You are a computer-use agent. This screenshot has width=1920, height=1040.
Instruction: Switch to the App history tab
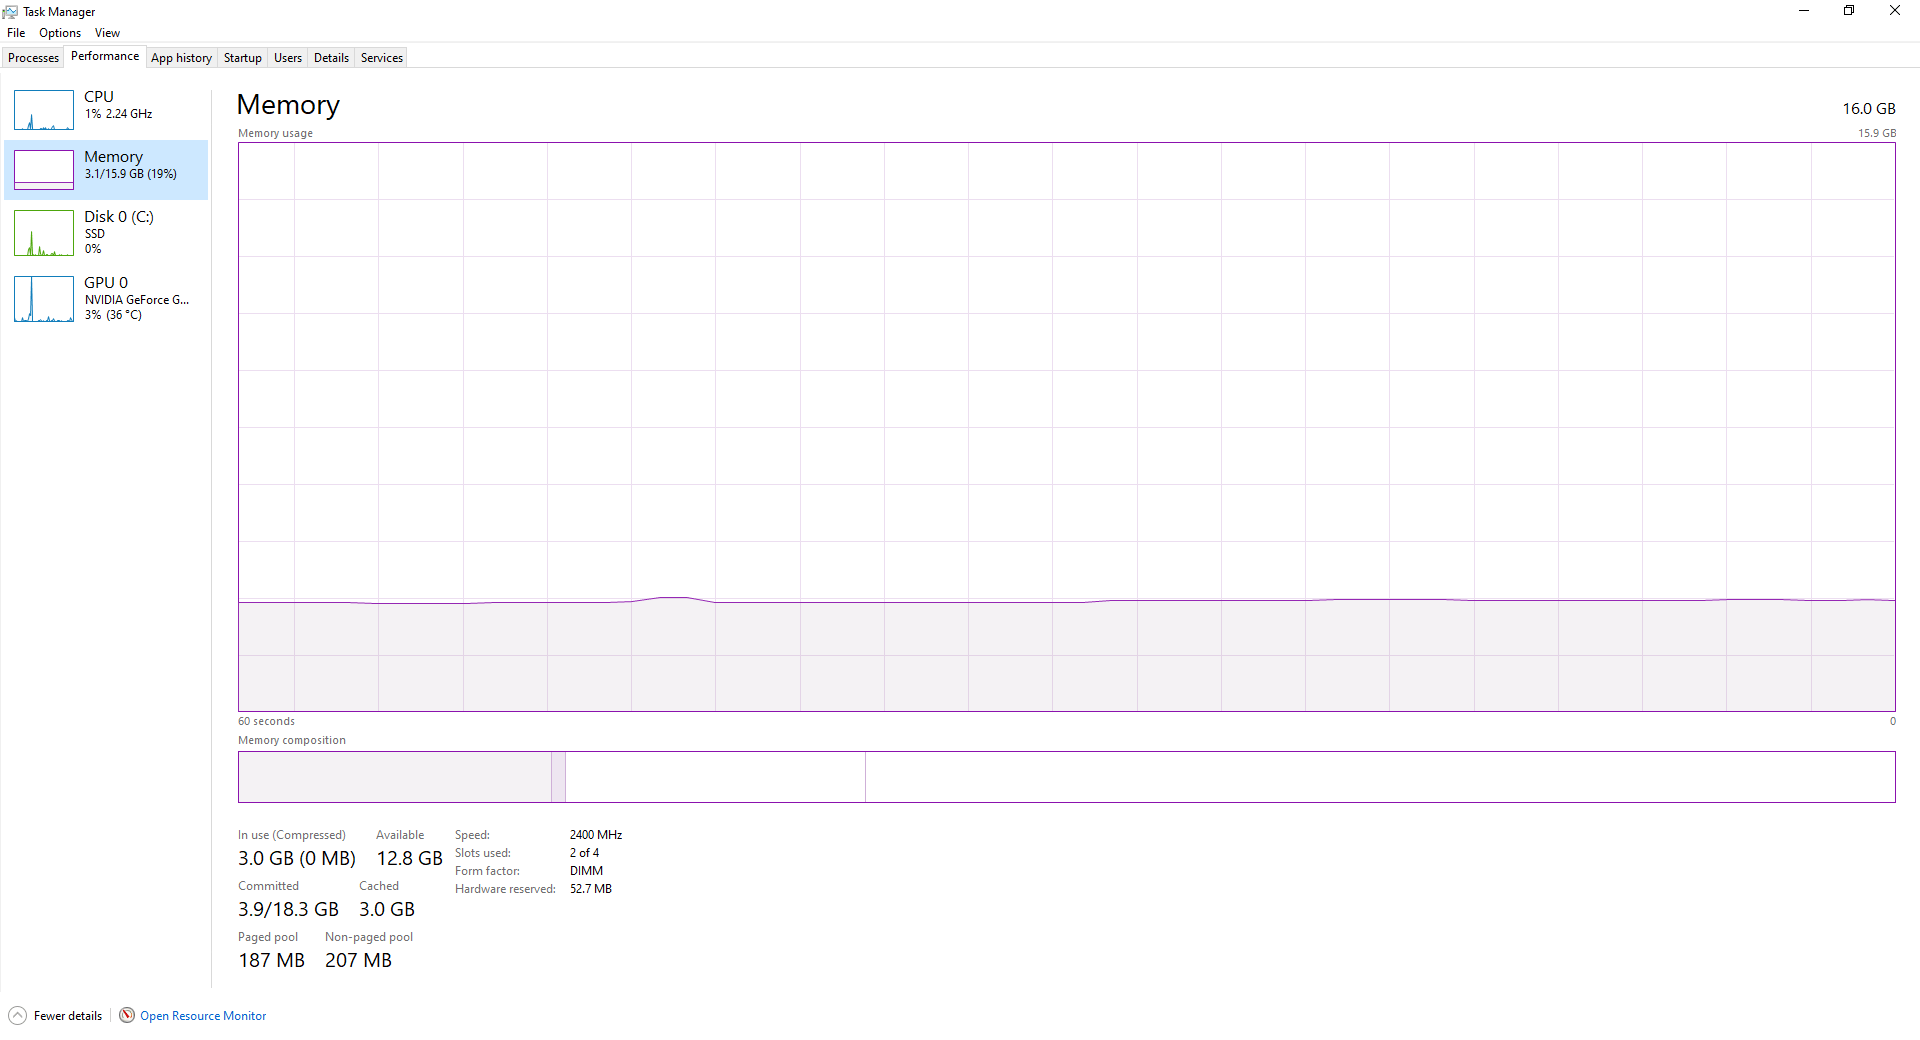click(x=181, y=58)
